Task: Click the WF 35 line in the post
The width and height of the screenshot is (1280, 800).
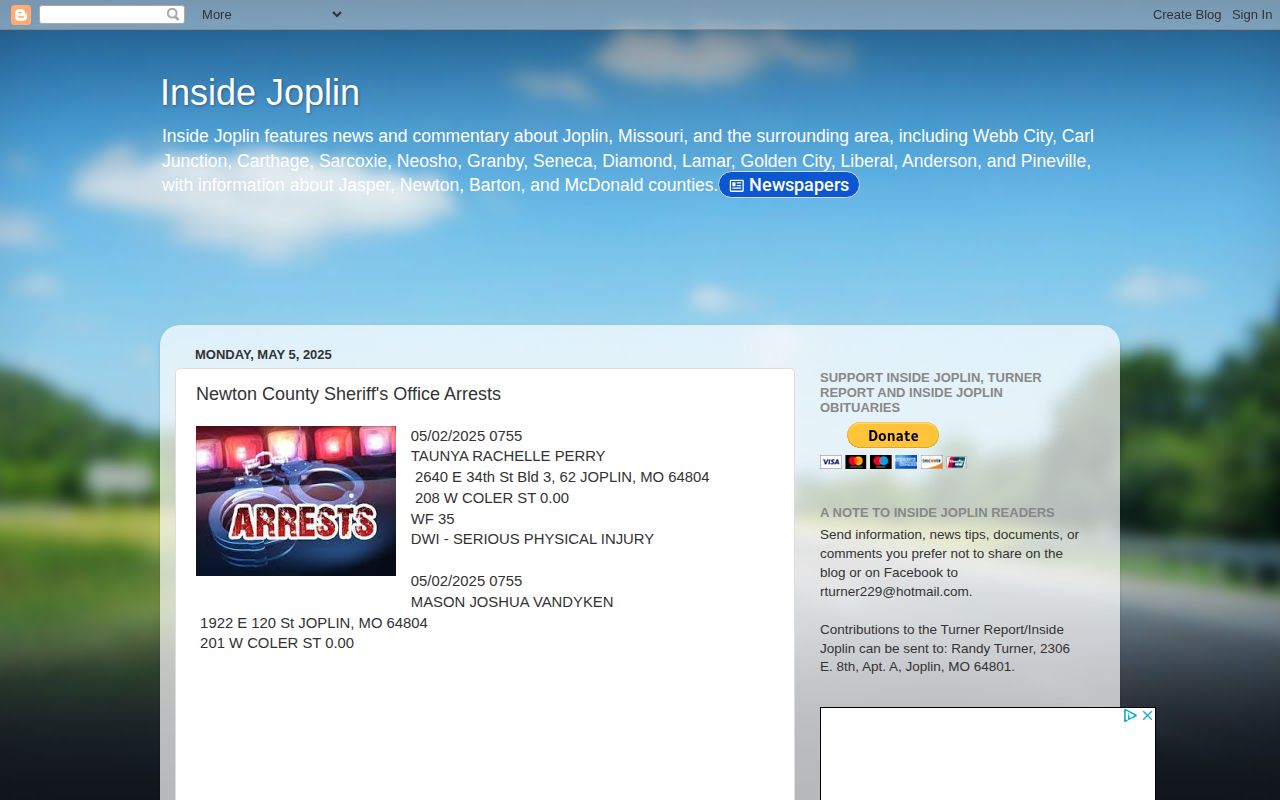Action: [x=433, y=519]
